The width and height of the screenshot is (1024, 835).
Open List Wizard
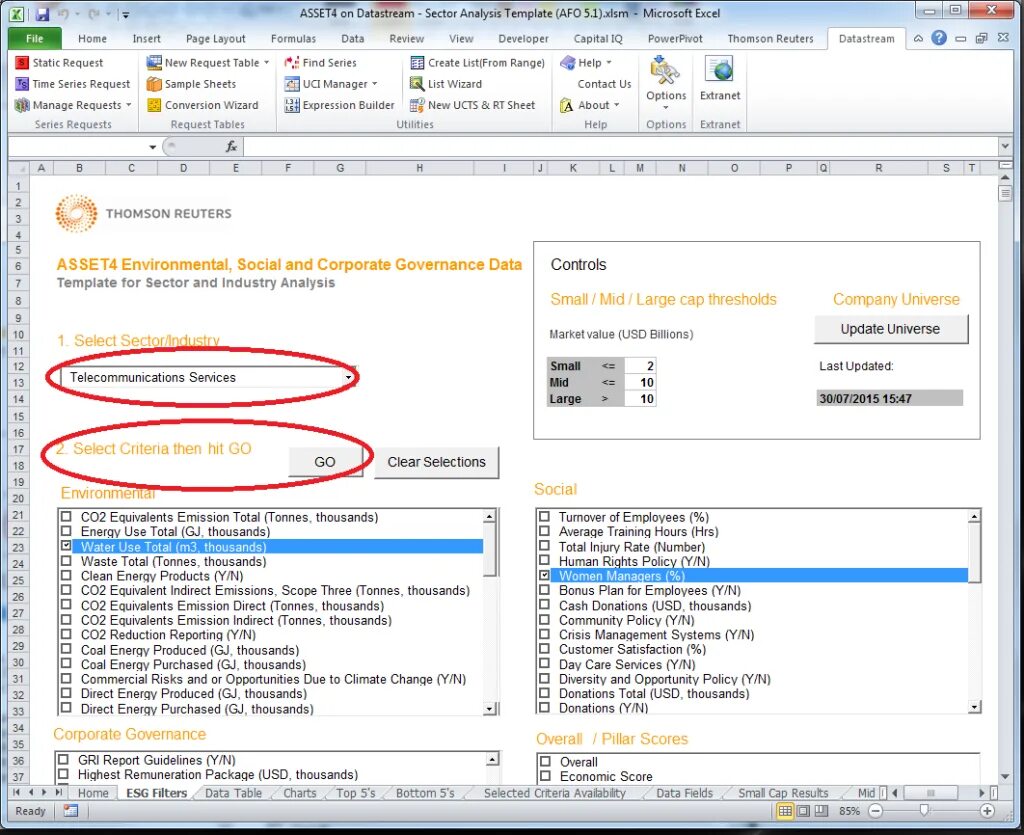[x=446, y=84]
